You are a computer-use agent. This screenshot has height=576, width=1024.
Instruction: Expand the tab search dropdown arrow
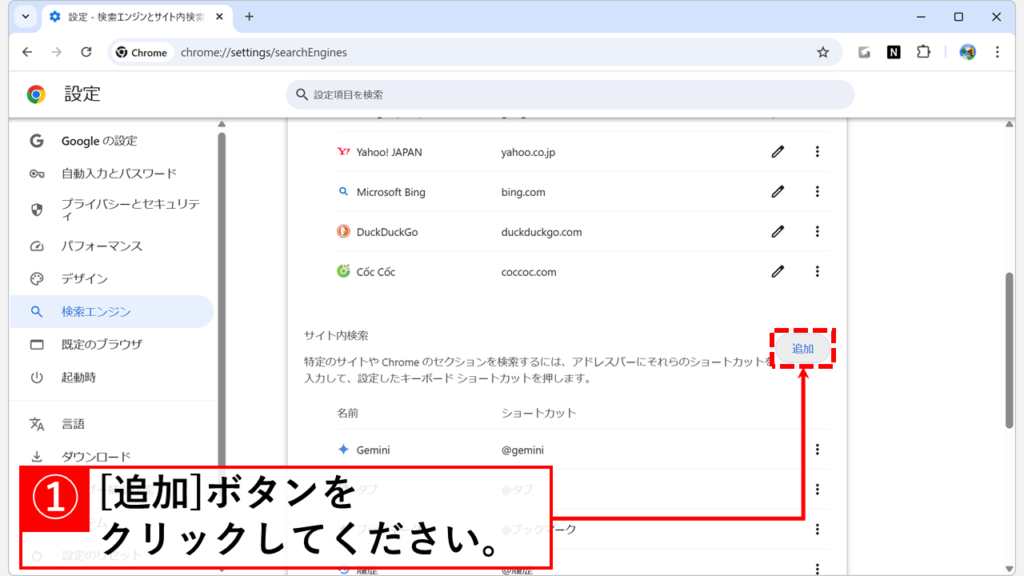point(25,17)
